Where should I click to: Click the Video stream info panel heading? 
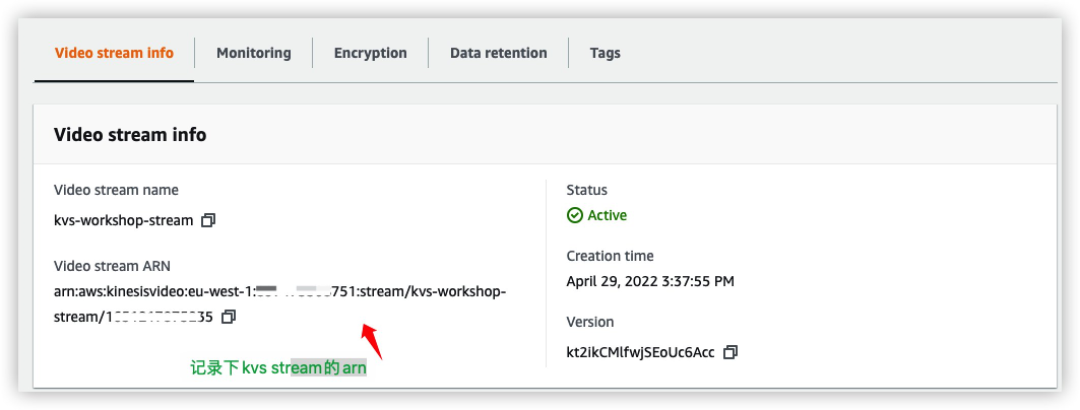pyautogui.click(x=130, y=134)
